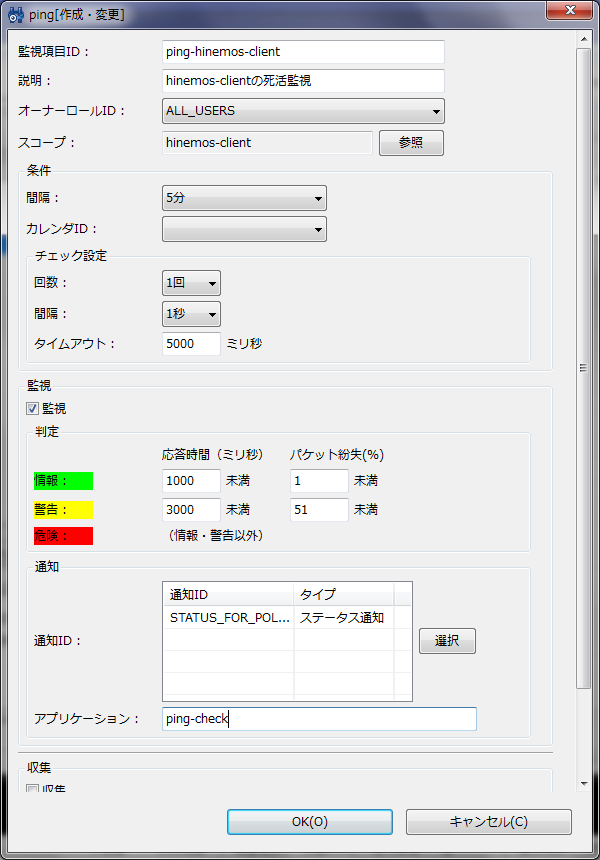
Task: Click the 監視項目ID field with ping-hinemos-client
Action: click(303, 52)
